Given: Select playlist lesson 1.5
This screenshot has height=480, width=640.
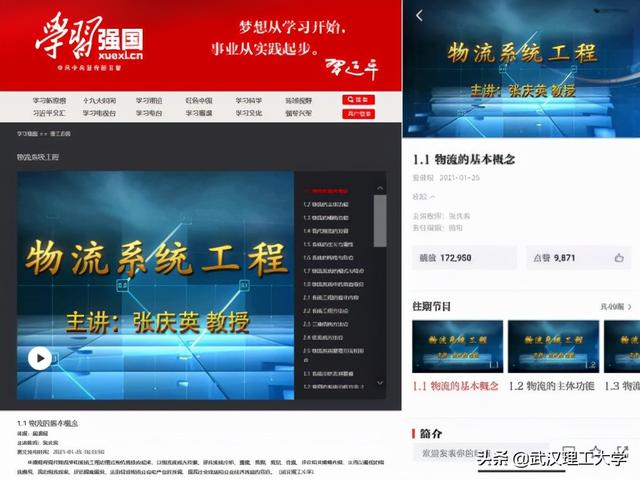Looking at the screenshot, I should 329,244.
